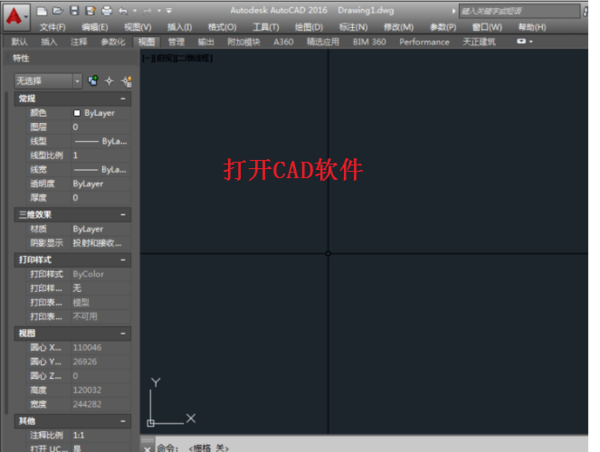This screenshot has width=600, height=452.
Task: Collapse the 三维效果 section
Action: click(123, 214)
